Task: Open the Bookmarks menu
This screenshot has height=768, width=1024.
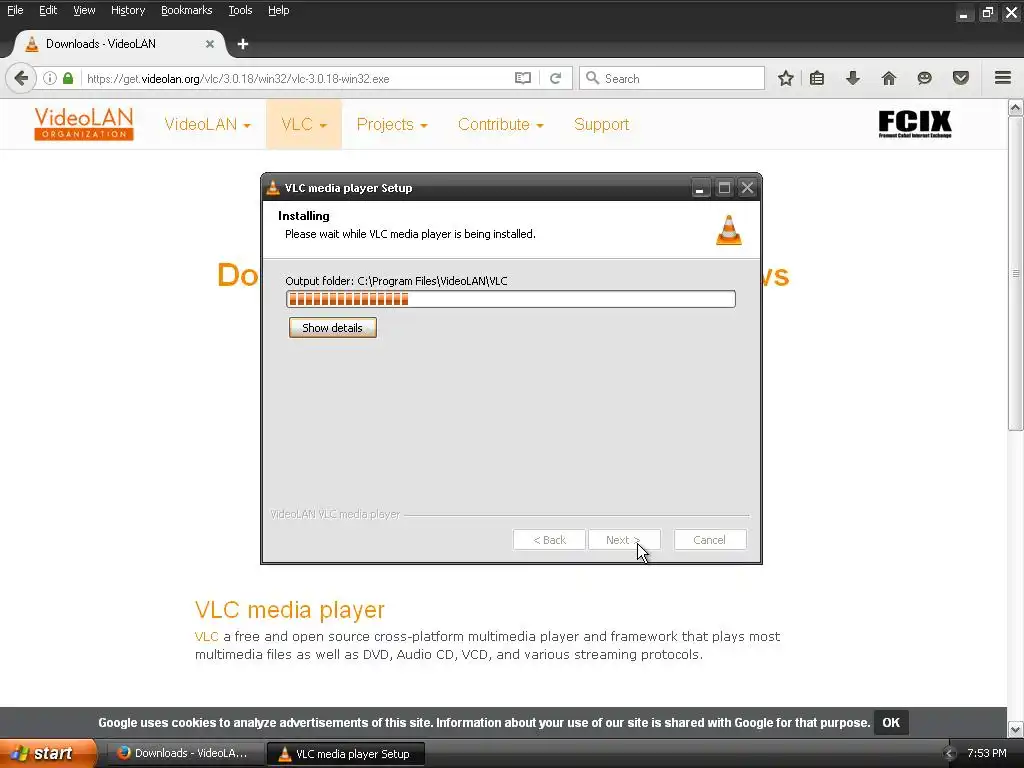Action: [x=187, y=10]
